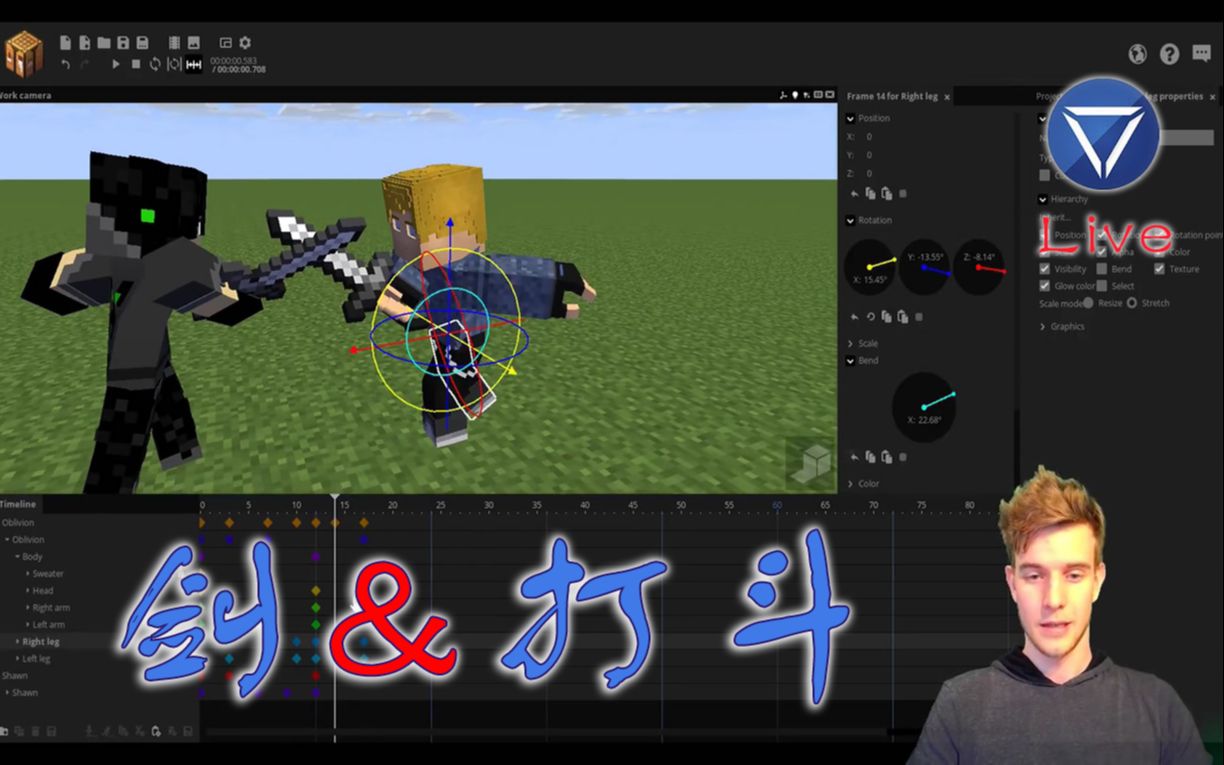Click the X rotation wheel
Image resolution: width=1224 pixels, height=765 pixels.
click(870, 267)
